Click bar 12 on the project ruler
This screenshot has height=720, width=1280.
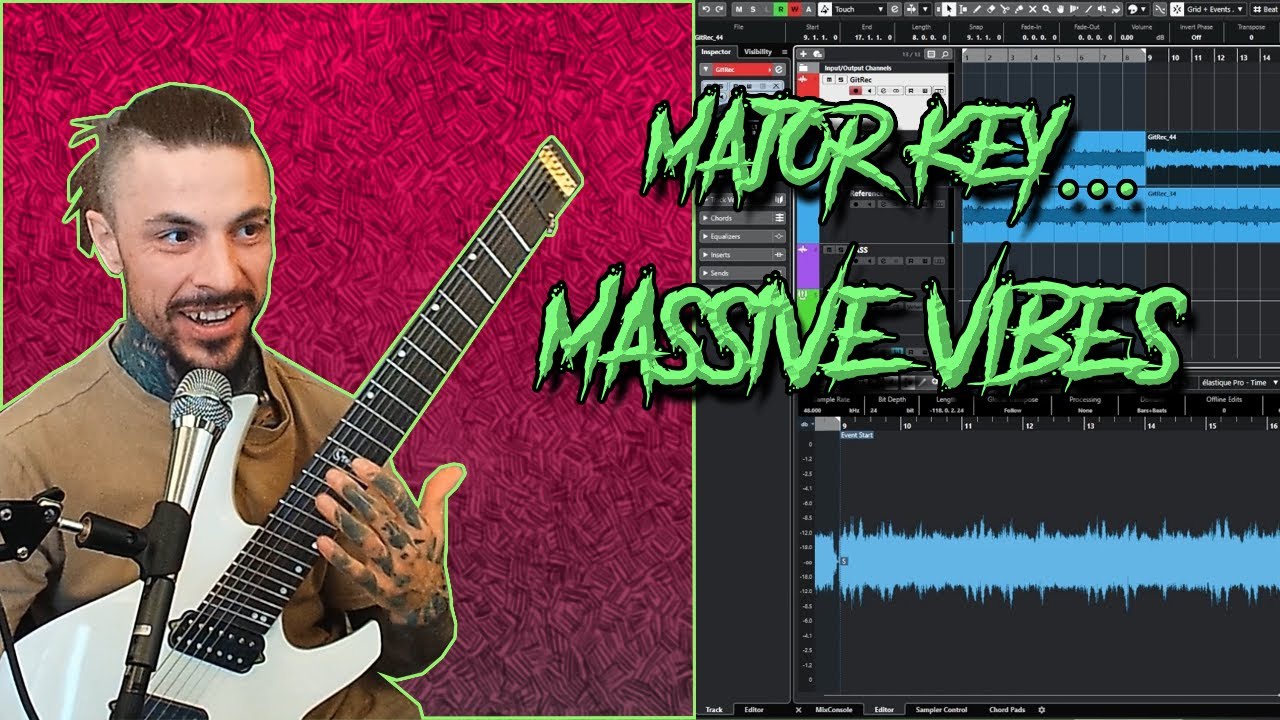point(1220,58)
